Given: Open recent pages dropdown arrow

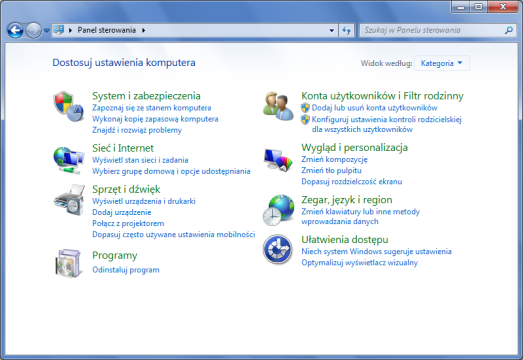Looking at the screenshot, I should (x=47, y=30).
